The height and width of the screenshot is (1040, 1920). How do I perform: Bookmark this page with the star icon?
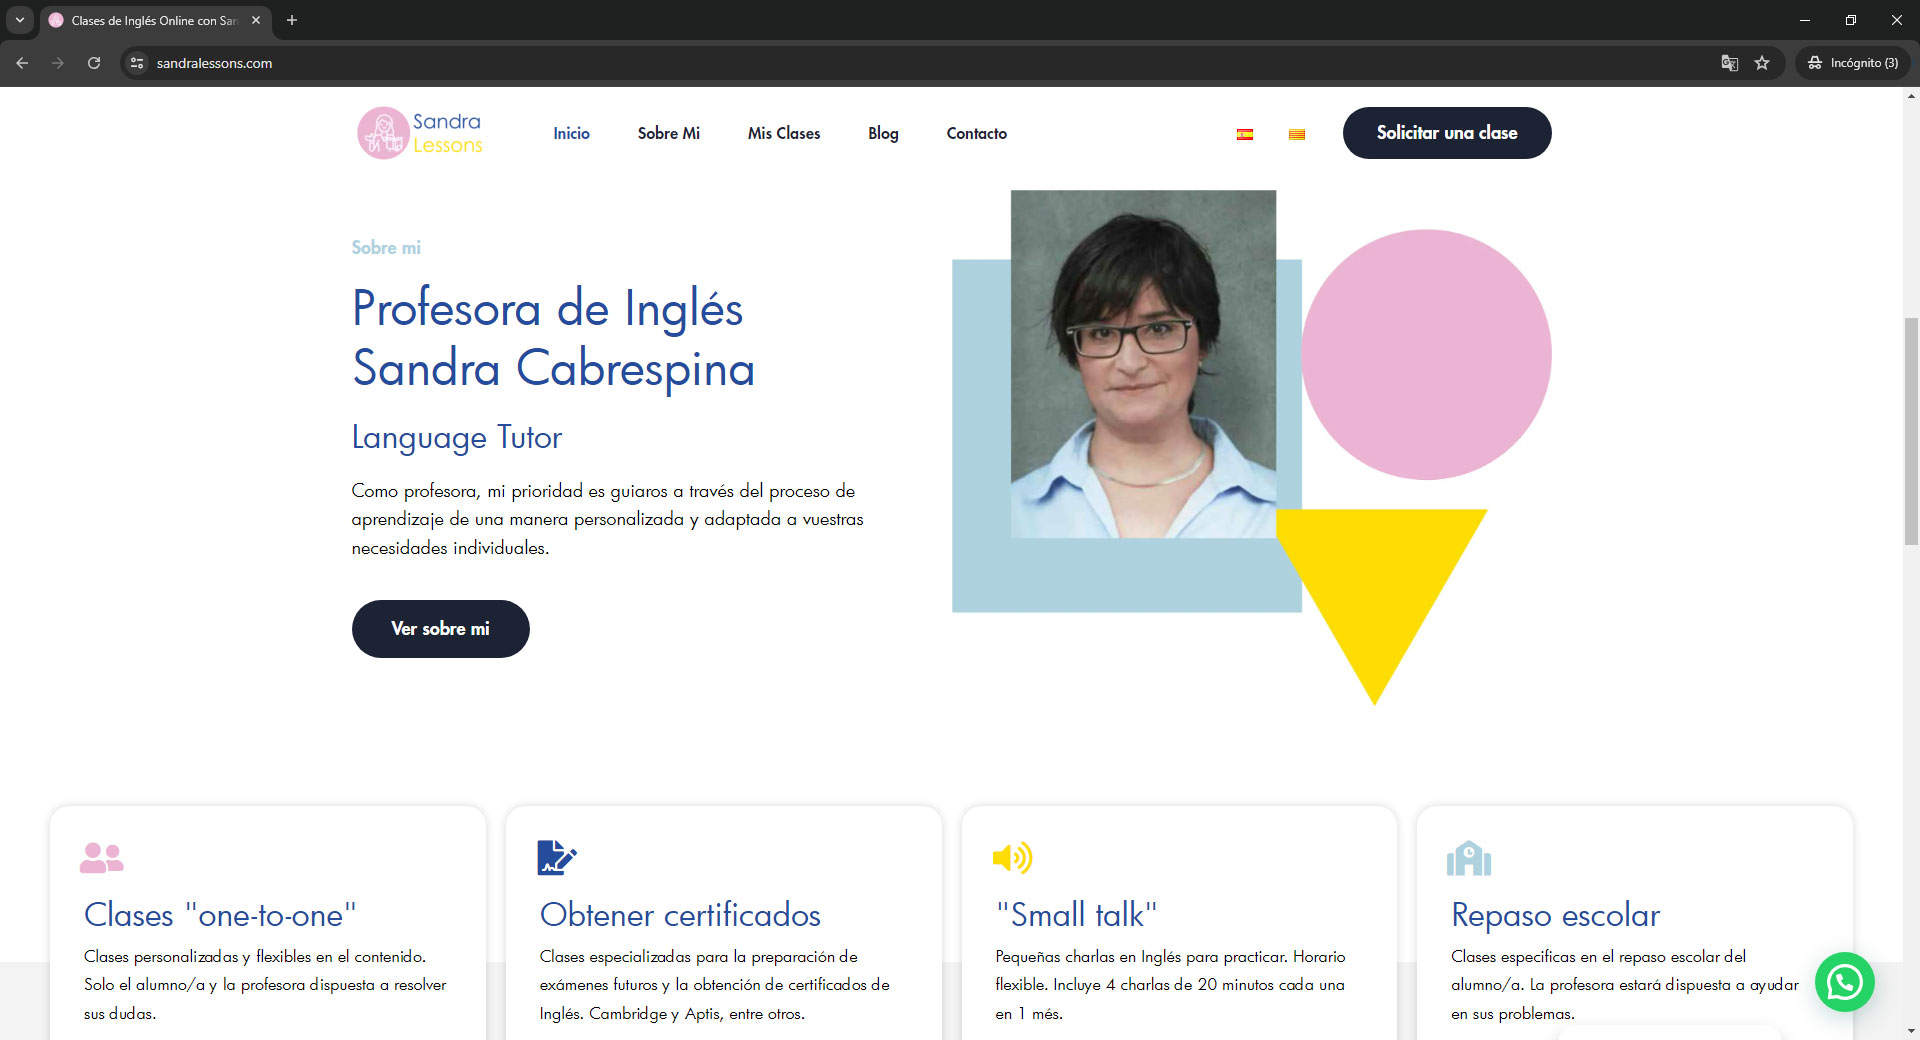tap(1762, 63)
